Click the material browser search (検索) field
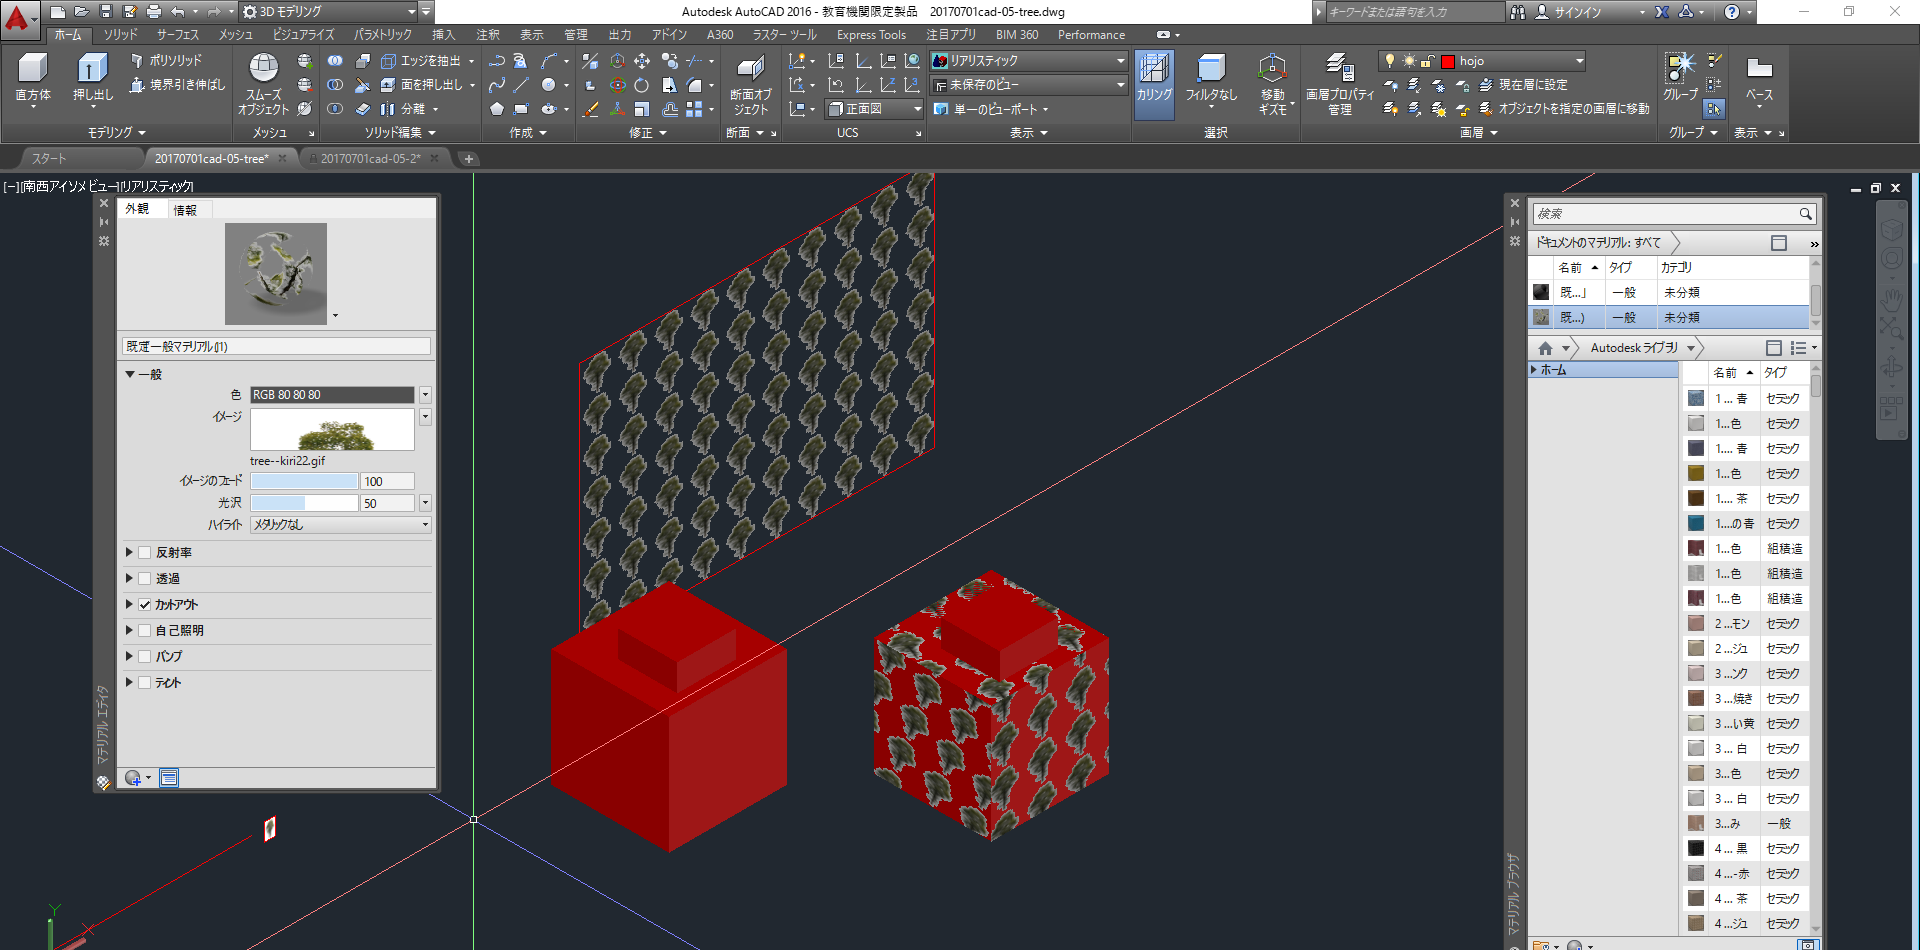Image resolution: width=1920 pixels, height=950 pixels. [x=1665, y=214]
